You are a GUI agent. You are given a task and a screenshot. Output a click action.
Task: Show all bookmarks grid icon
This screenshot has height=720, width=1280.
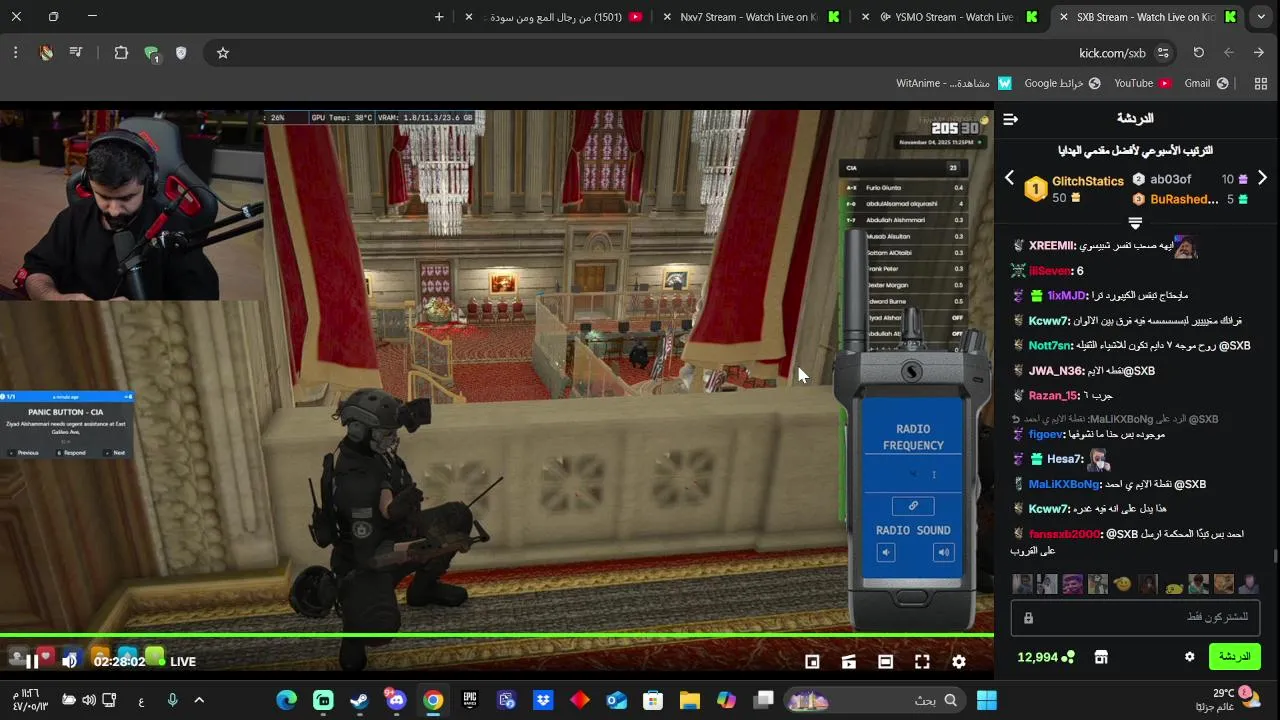(1260, 83)
